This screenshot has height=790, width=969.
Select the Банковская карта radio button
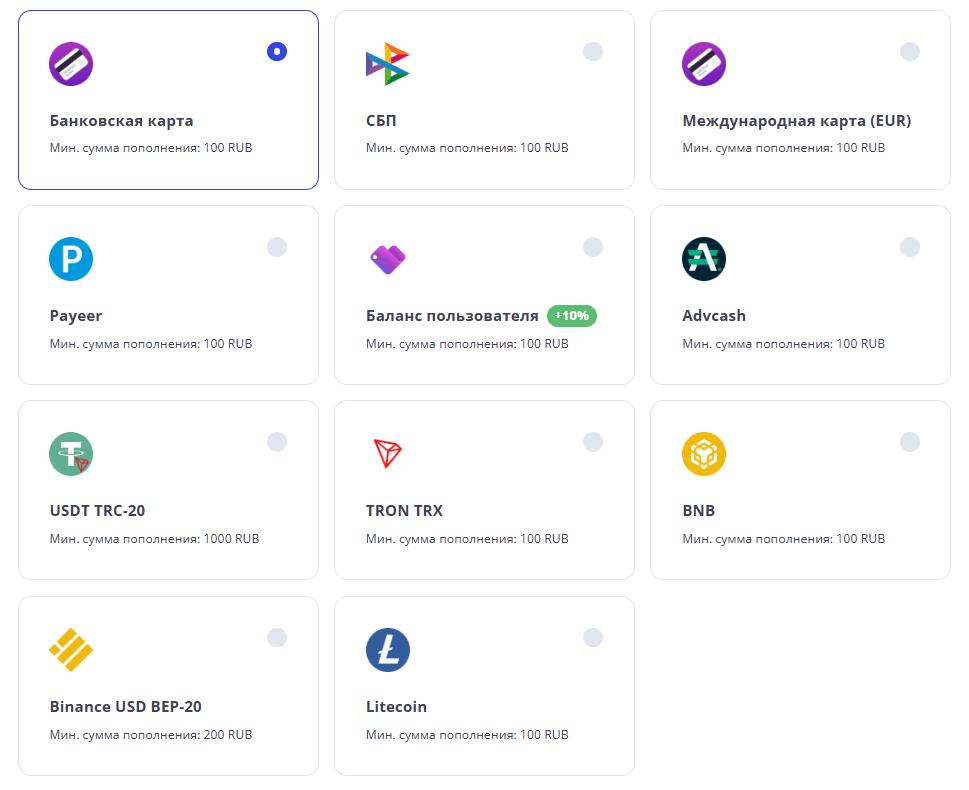pos(277,51)
